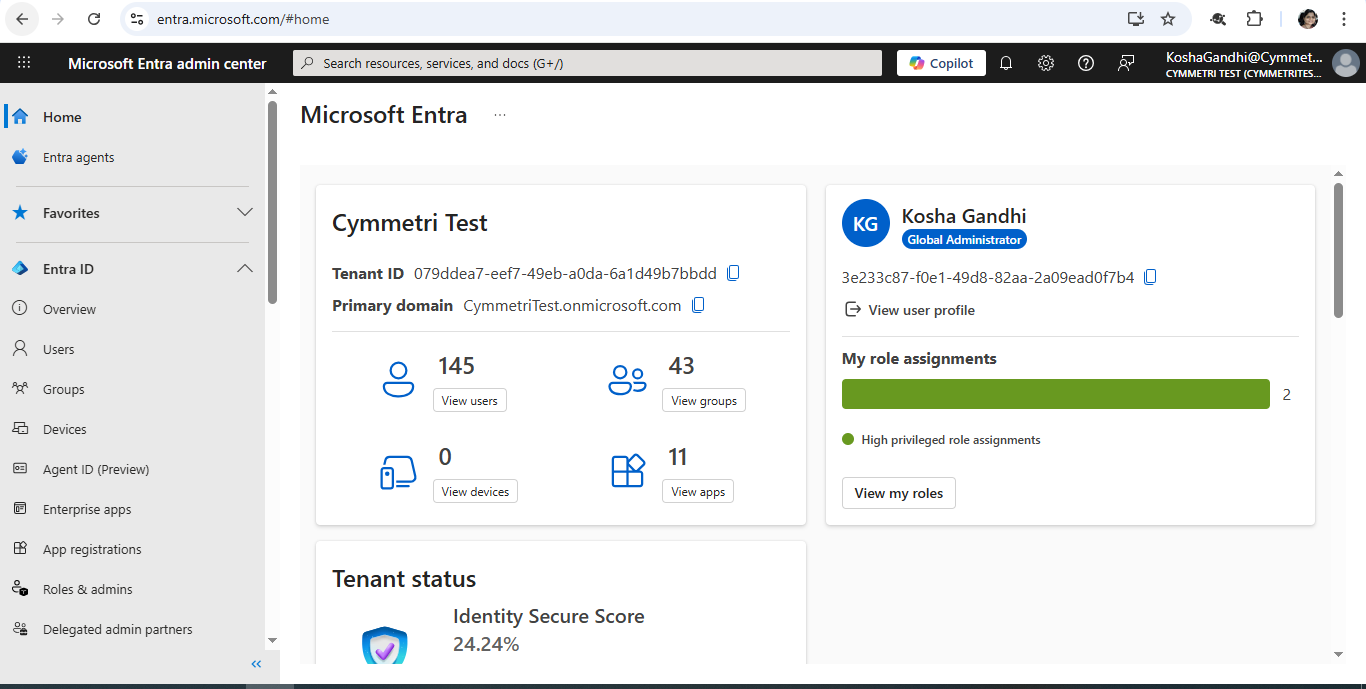
Task: Open the browser profile picture
Action: 1308,19
